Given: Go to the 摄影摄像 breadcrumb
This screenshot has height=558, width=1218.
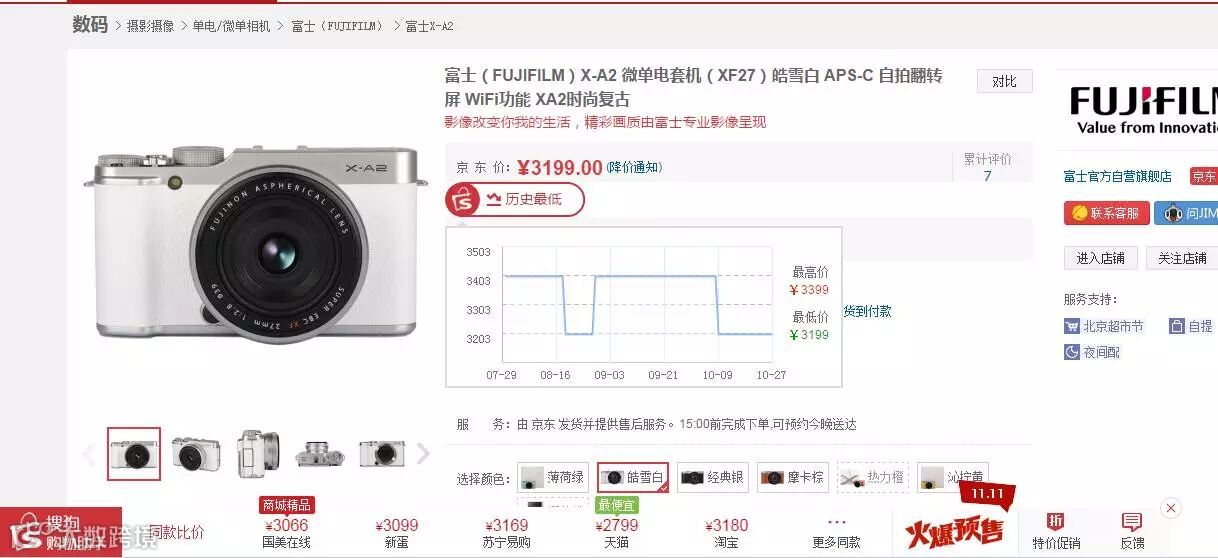Looking at the screenshot, I should click(x=150, y=26).
